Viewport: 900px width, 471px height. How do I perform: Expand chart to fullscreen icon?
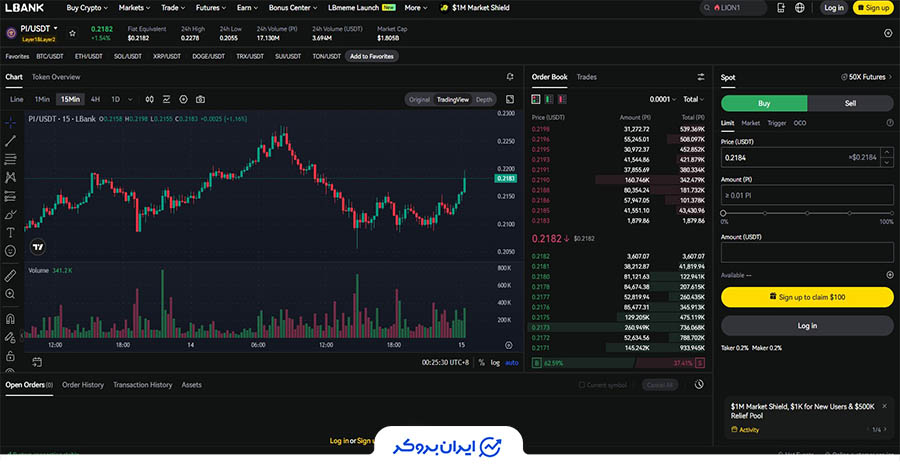click(x=509, y=99)
